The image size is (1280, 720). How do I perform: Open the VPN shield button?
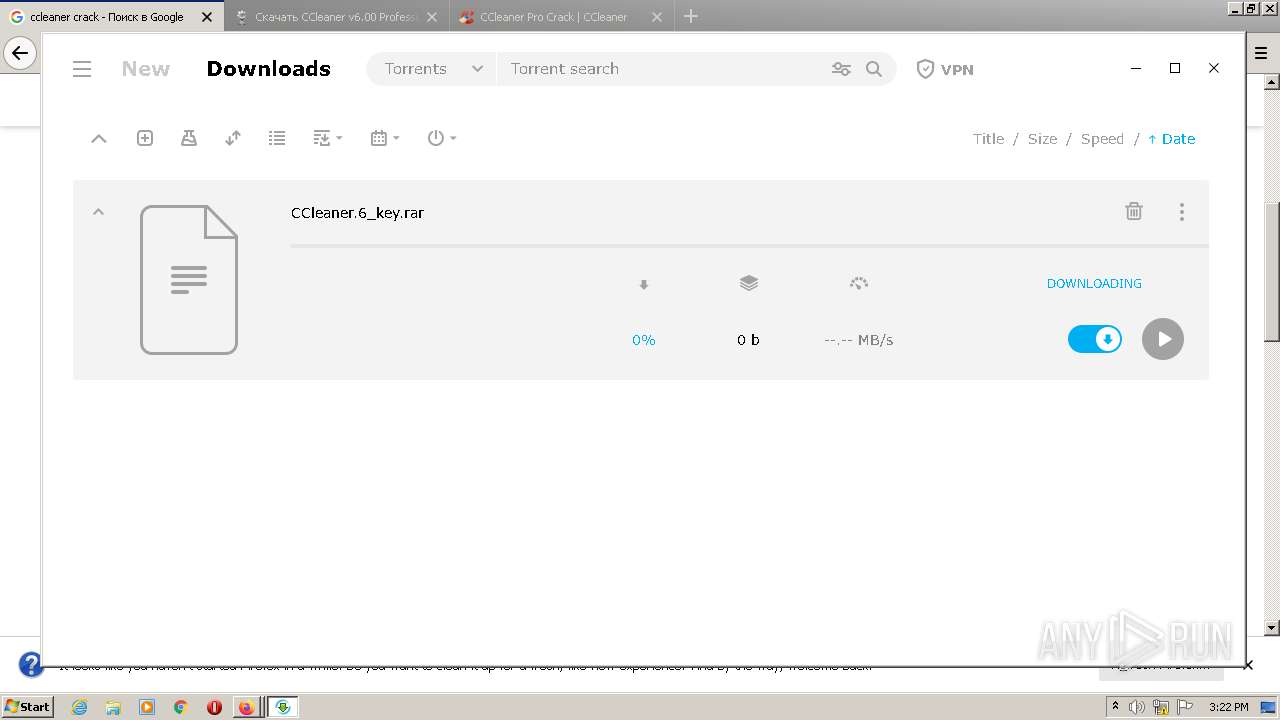coord(945,69)
